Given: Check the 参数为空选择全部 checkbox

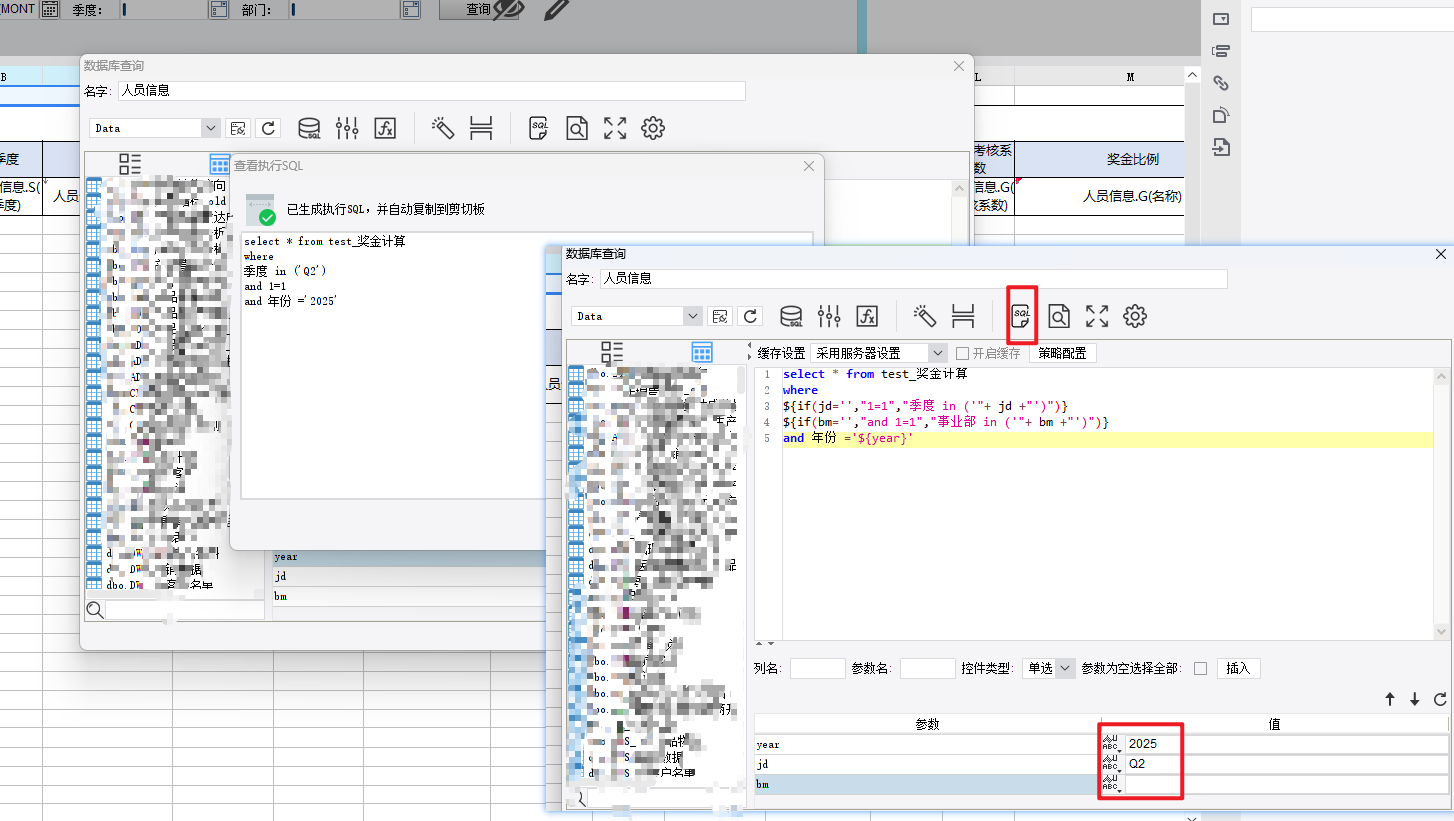Looking at the screenshot, I should point(1200,668).
